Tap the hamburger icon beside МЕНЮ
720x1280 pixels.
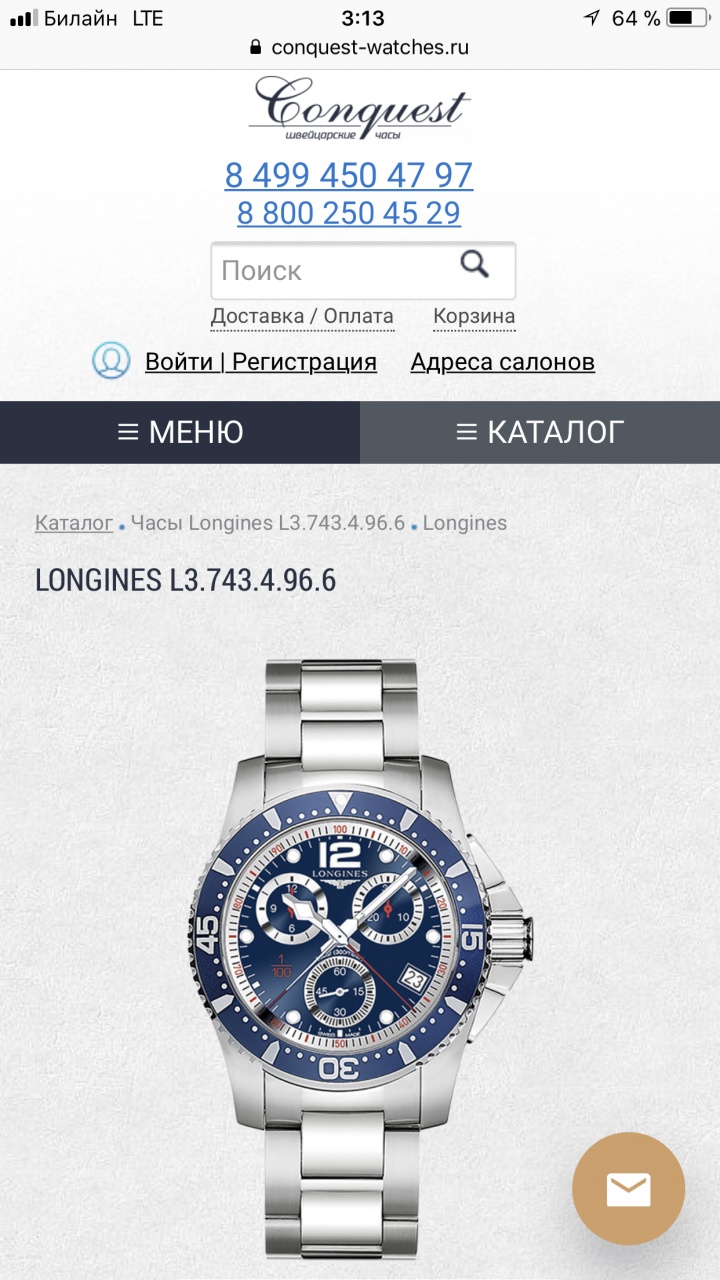128,432
